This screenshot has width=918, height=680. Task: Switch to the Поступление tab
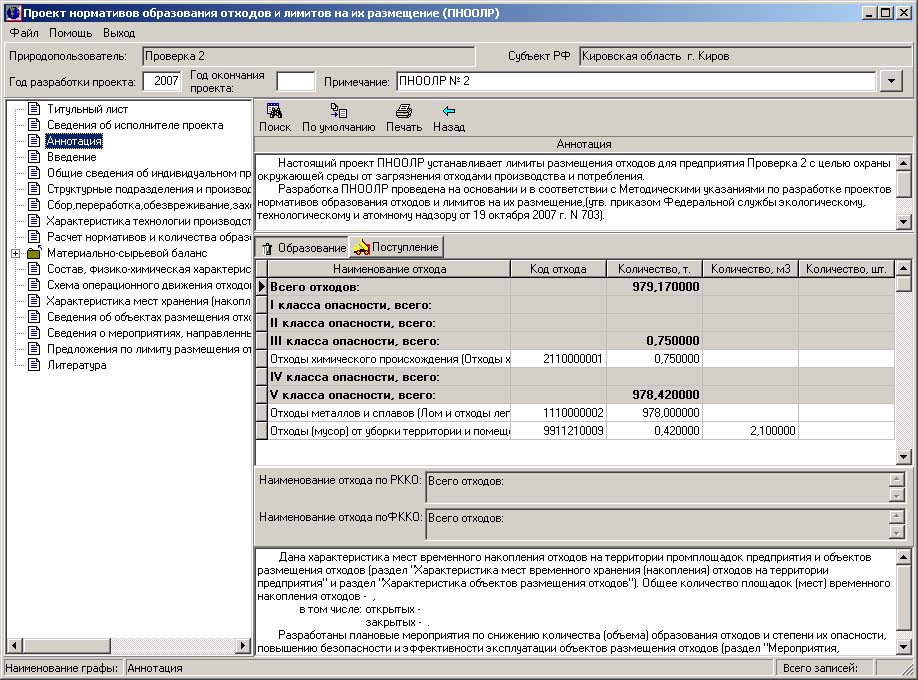[x=396, y=247]
